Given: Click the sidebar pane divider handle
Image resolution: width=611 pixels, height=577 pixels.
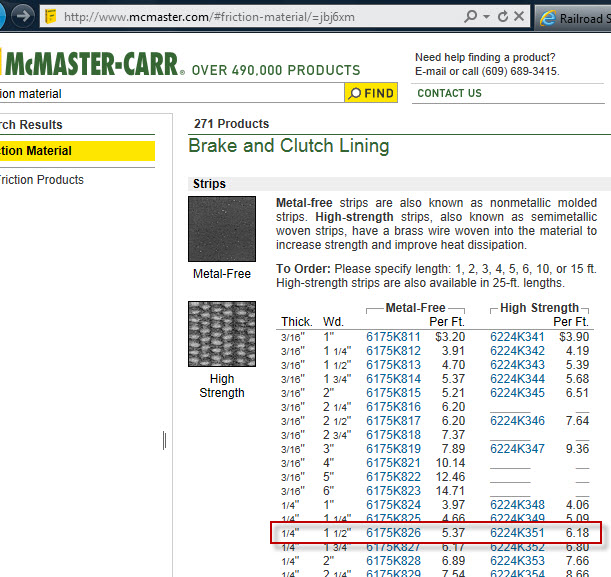Looking at the screenshot, I should click(164, 440).
